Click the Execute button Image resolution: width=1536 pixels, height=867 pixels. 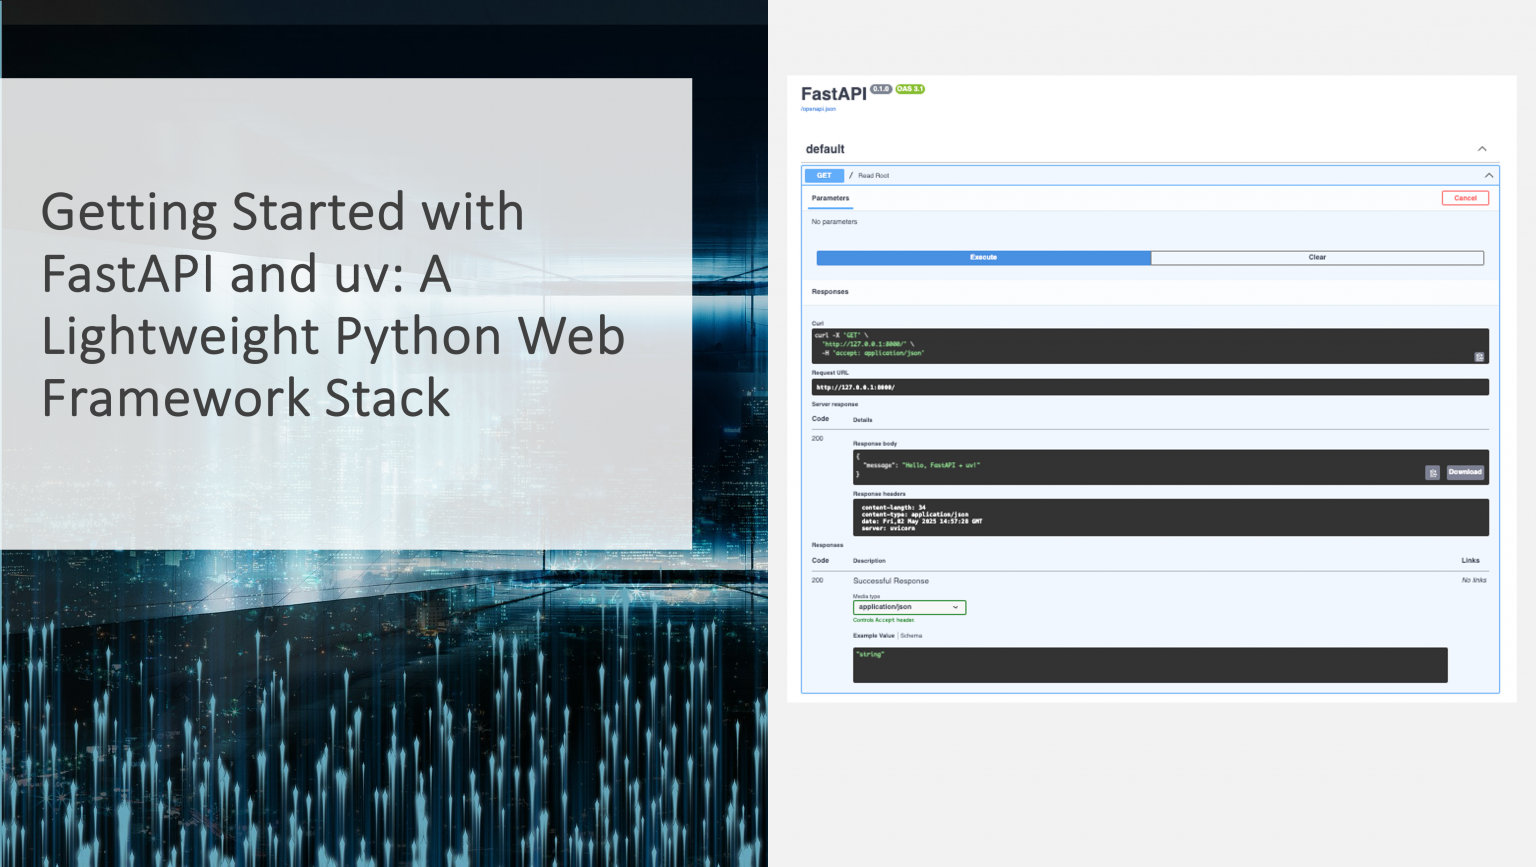983,257
